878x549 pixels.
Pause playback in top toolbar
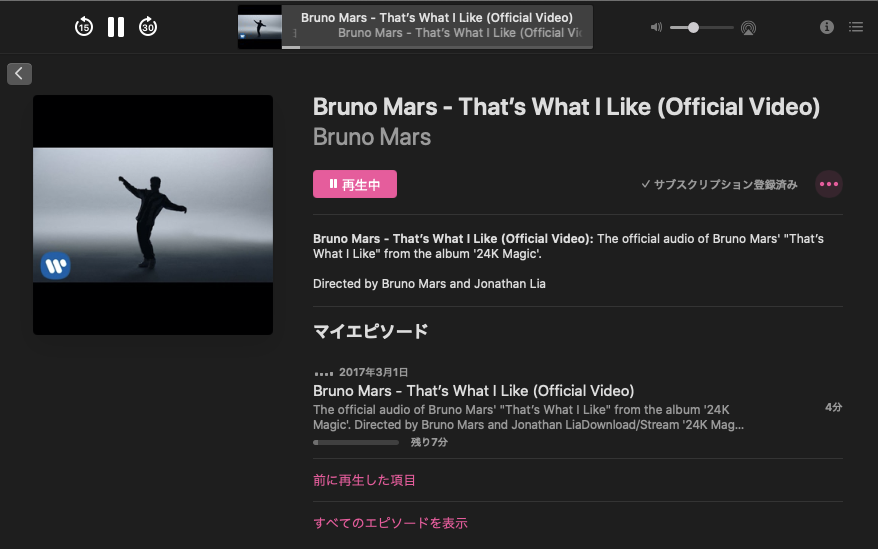pos(116,26)
